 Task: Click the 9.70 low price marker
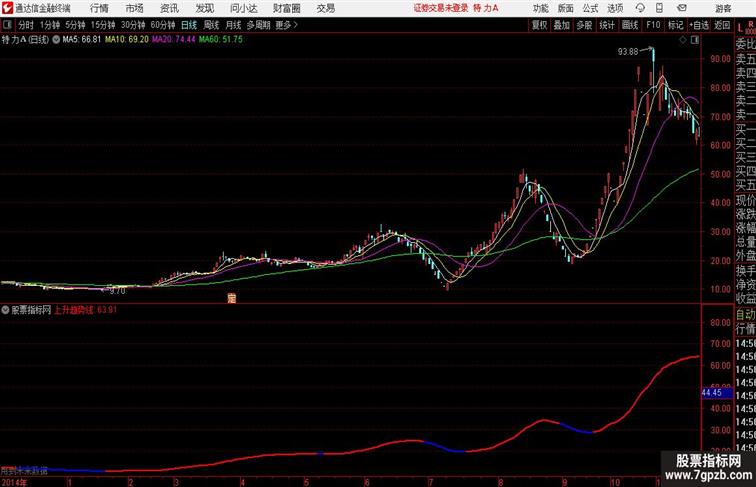pyautogui.click(x=117, y=291)
